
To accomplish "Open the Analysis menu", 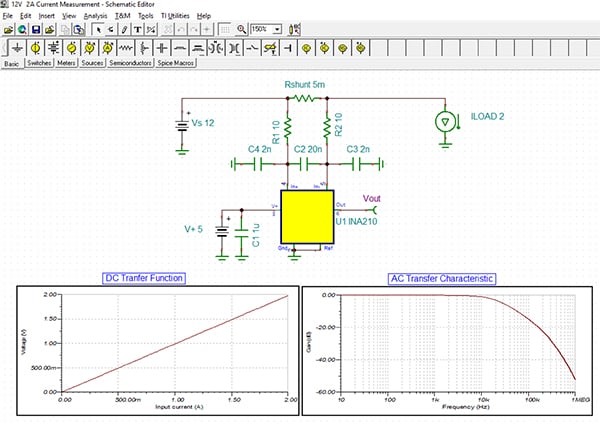I will point(95,16).
